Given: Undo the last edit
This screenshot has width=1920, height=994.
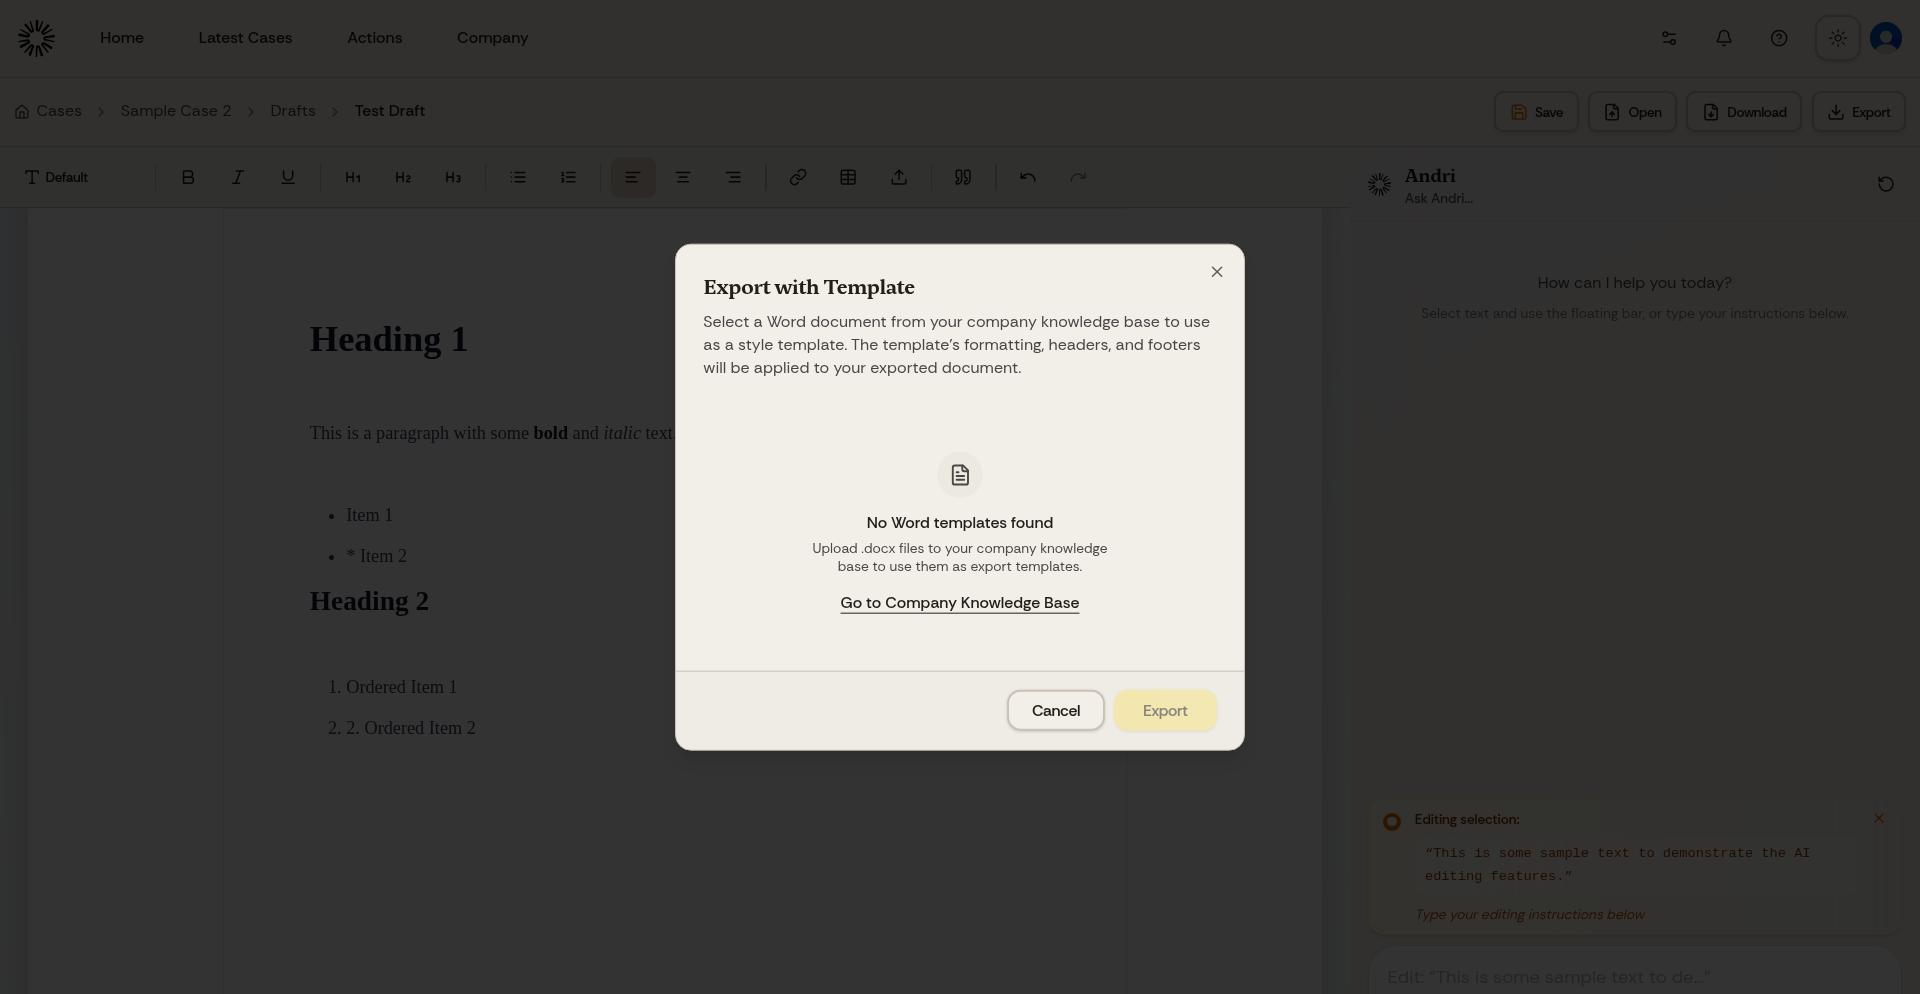Looking at the screenshot, I should (1027, 177).
